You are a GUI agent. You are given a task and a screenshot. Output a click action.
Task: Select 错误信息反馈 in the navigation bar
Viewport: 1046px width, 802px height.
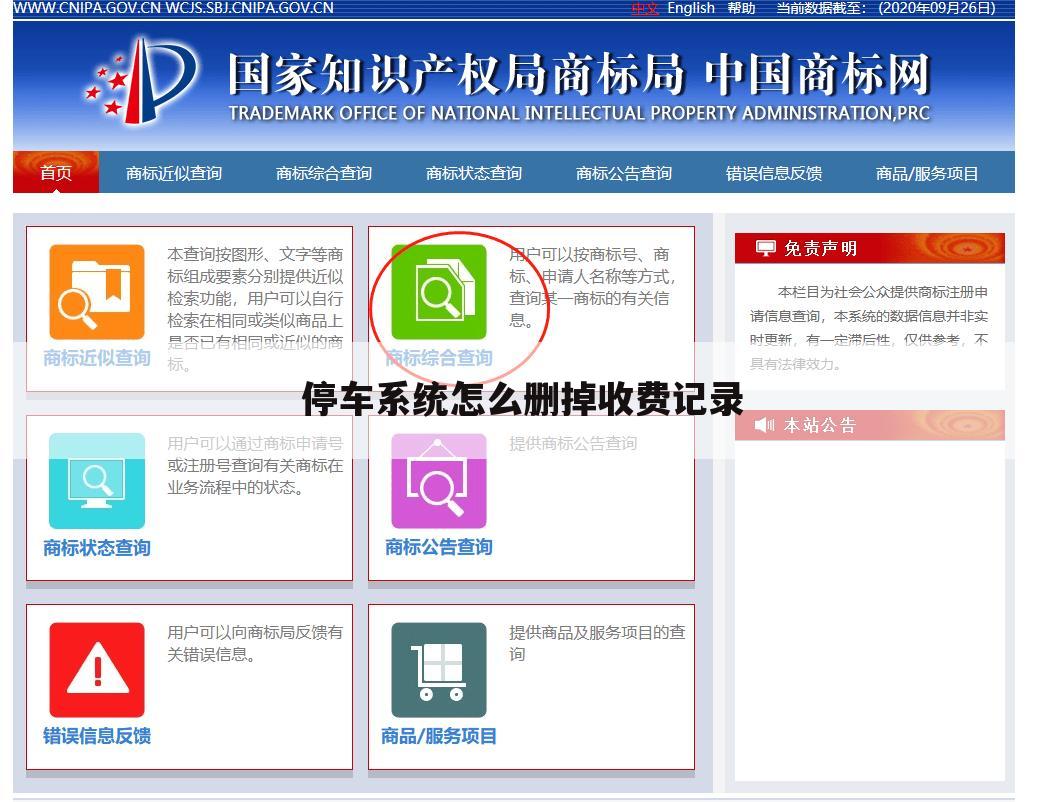click(774, 173)
